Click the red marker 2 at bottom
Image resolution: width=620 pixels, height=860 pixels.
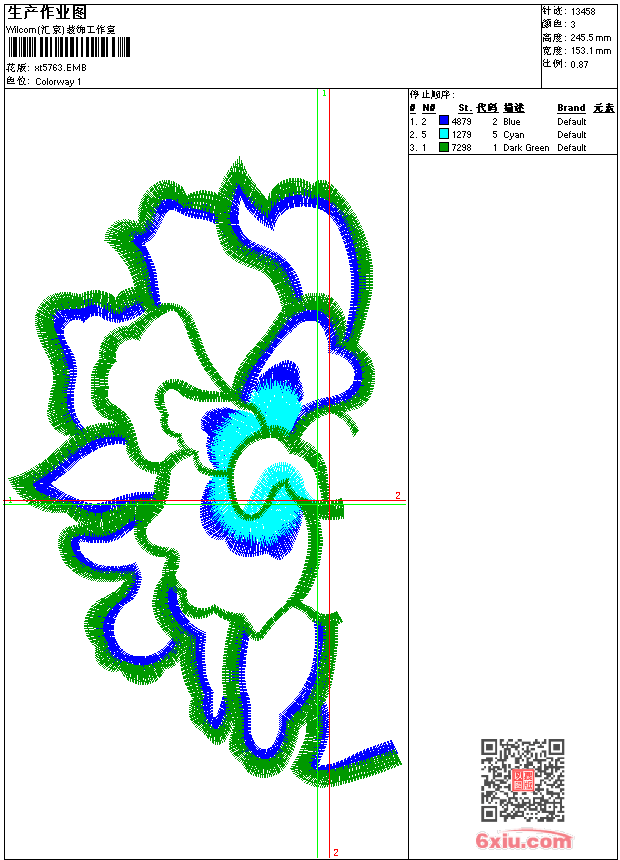point(336,852)
